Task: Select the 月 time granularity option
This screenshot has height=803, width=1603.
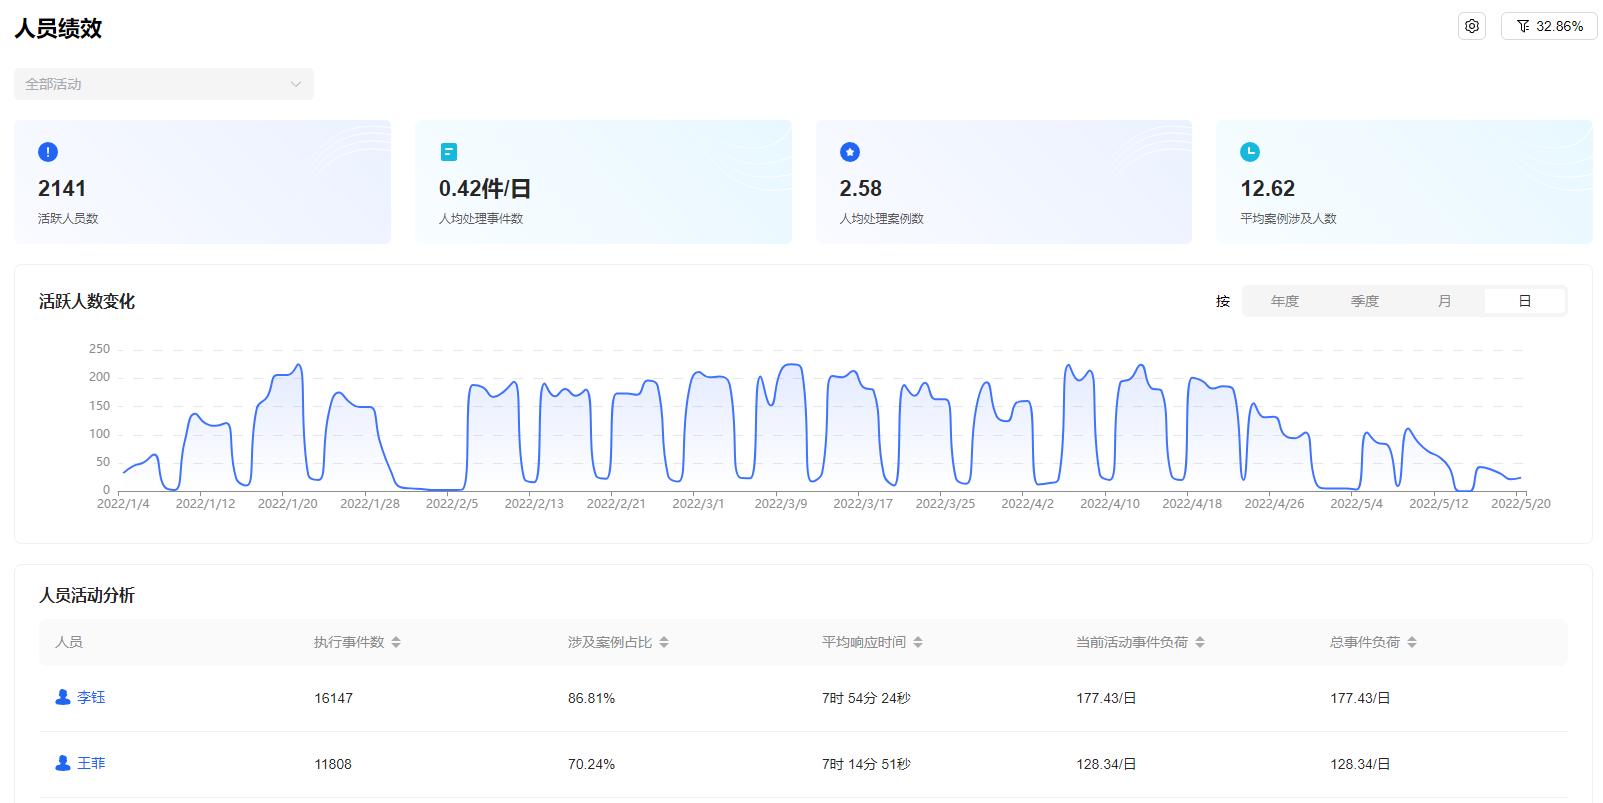Action: click(x=1444, y=301)
